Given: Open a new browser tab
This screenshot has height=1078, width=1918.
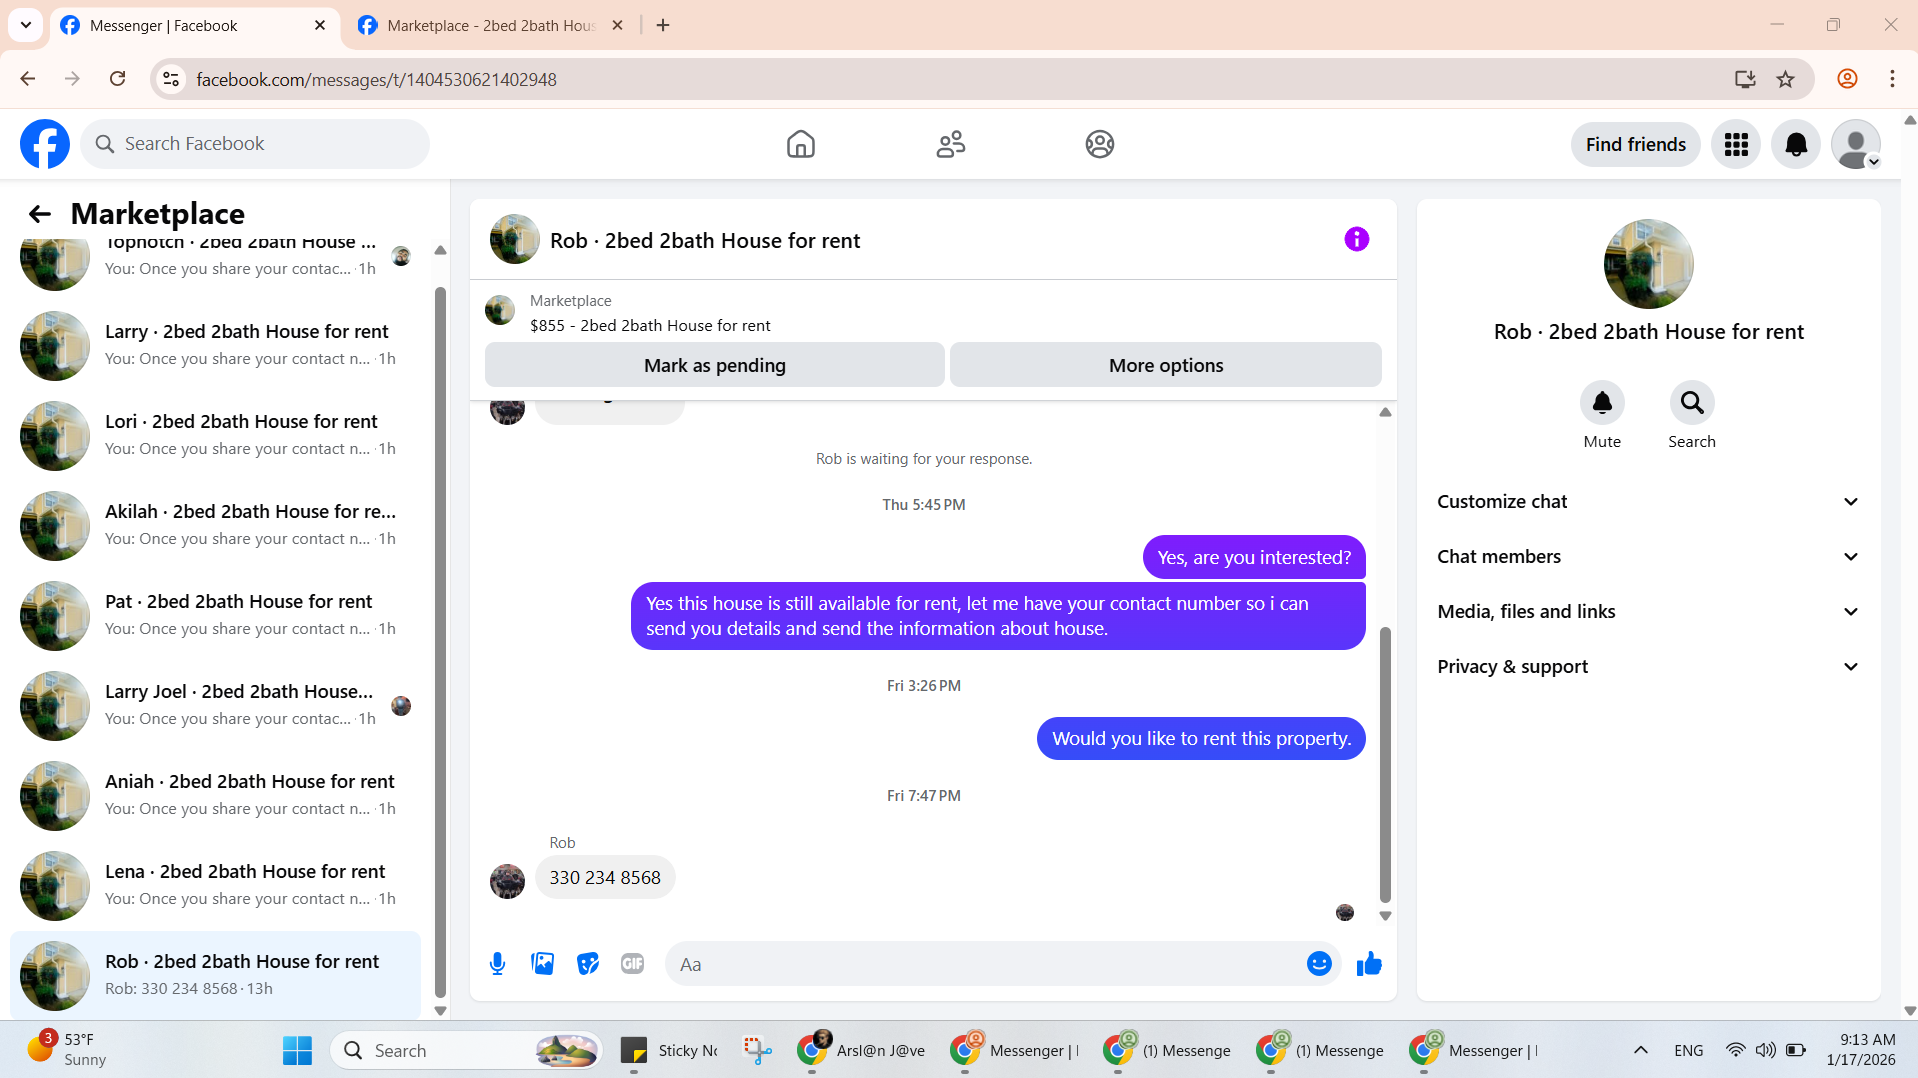Looking at the screenshot, I should tap(663, 26).
